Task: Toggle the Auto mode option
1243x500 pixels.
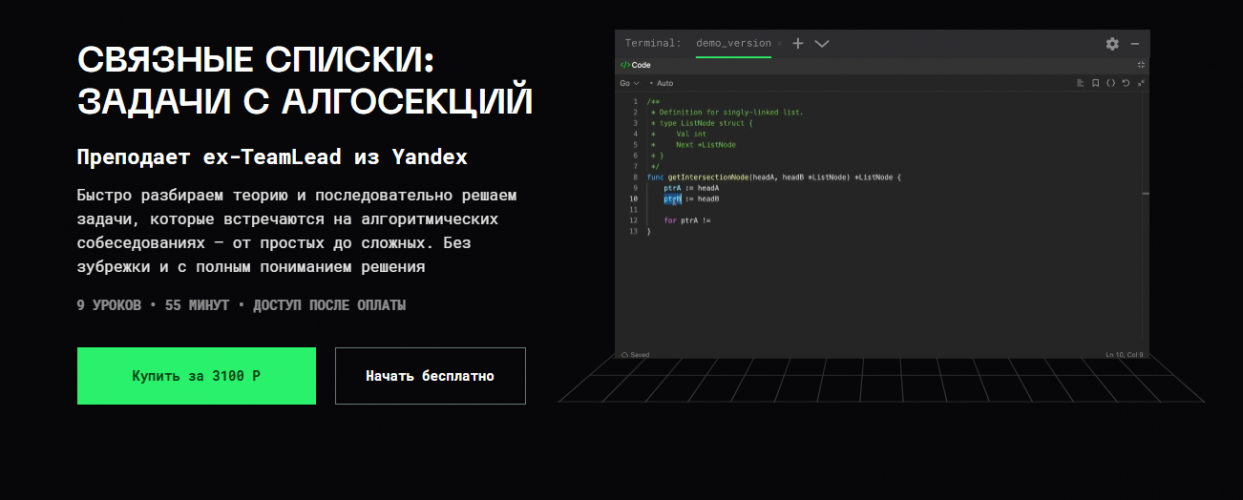Action: pos(661,83)
